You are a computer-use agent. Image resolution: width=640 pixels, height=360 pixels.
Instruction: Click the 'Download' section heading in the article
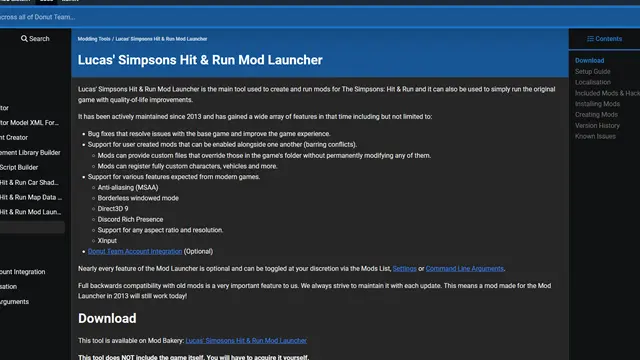point(107,318)
